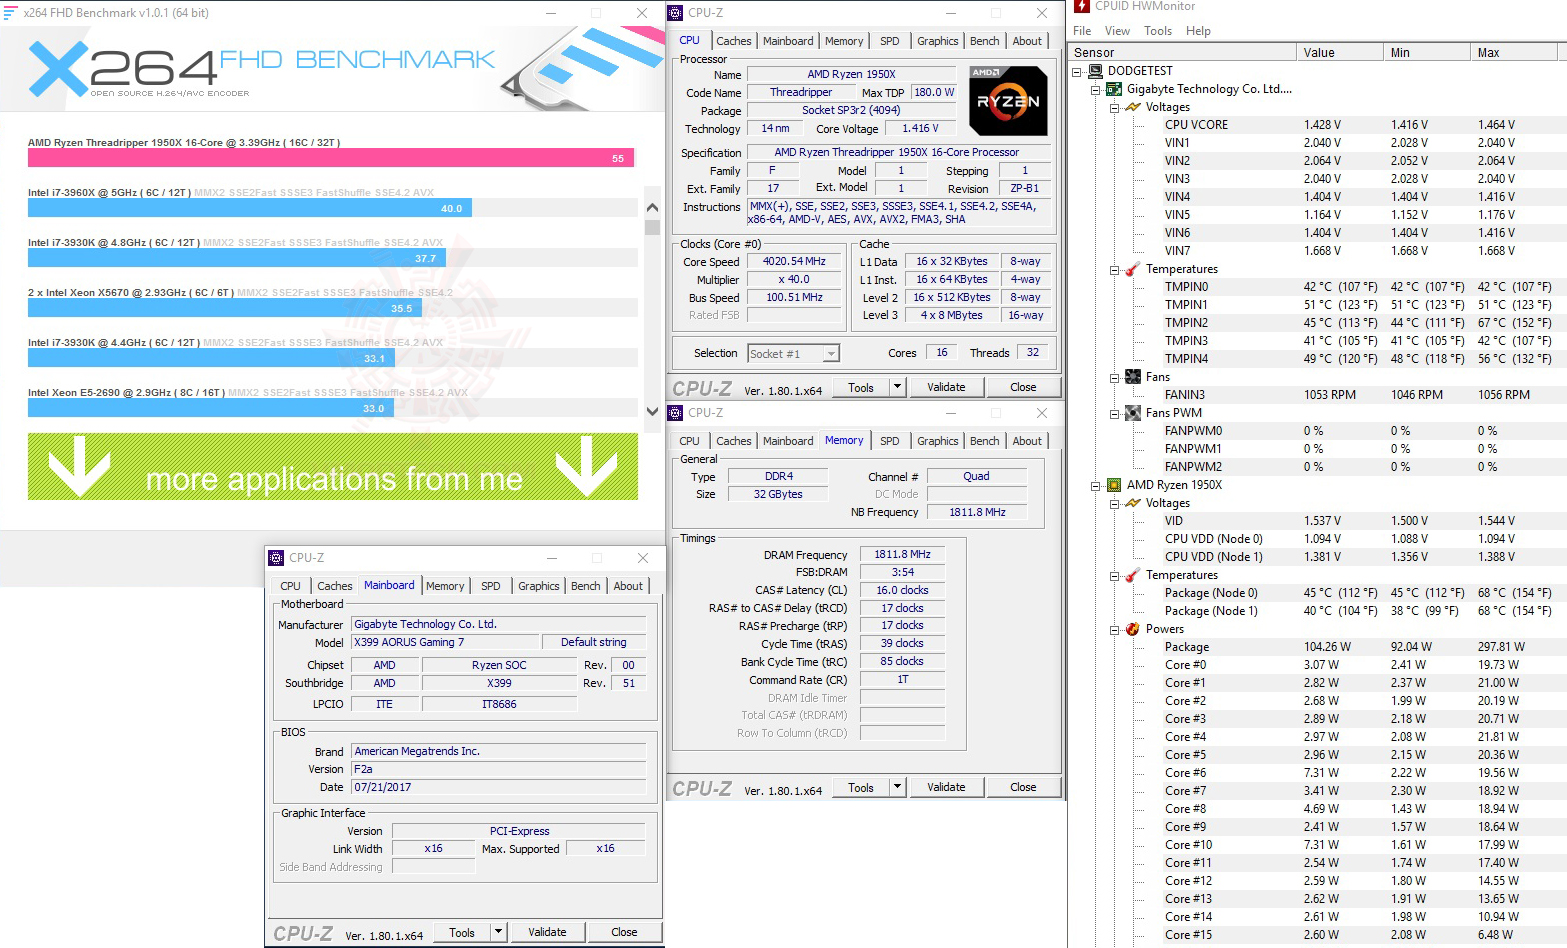The width and height of the screenshot is (1567, 948).
Task: Open the Tools dropdown arrow in the CPU-Z Memory window
Action: pos(897,787)
